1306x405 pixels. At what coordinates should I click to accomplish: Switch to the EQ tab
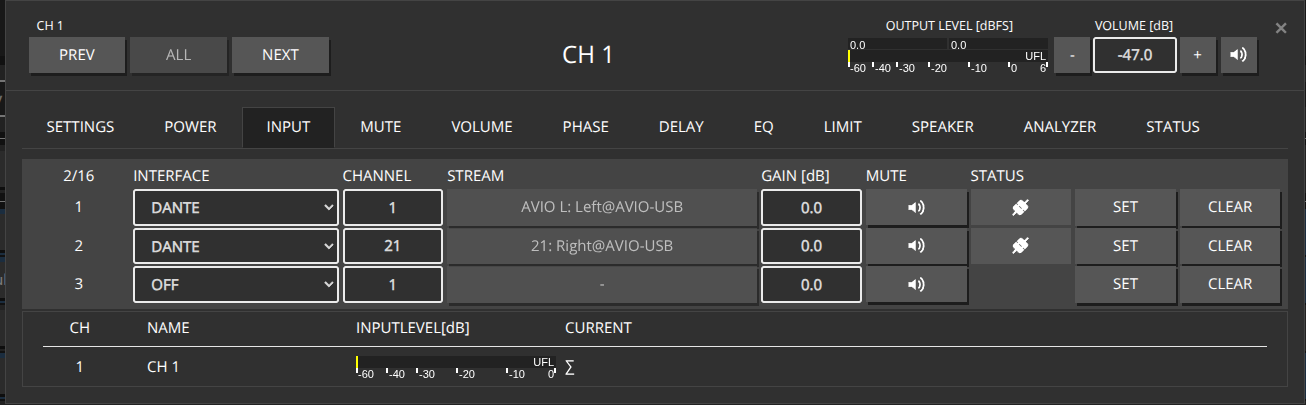[x=763, y=127]
